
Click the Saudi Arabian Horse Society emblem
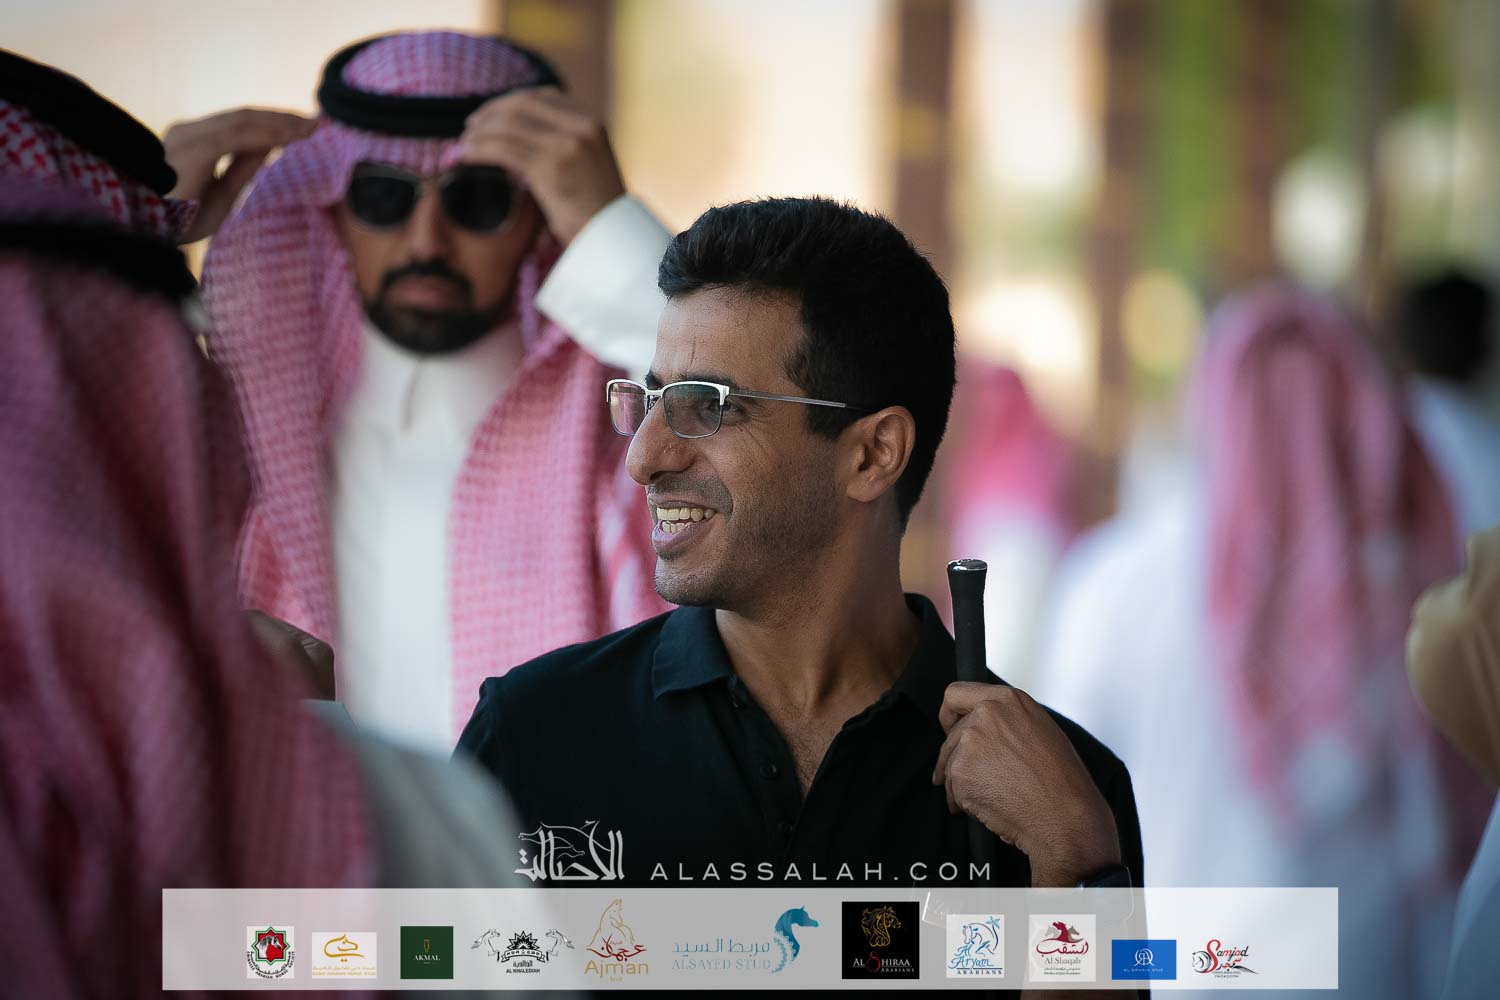pyautogui.click(x=270, y=951)
